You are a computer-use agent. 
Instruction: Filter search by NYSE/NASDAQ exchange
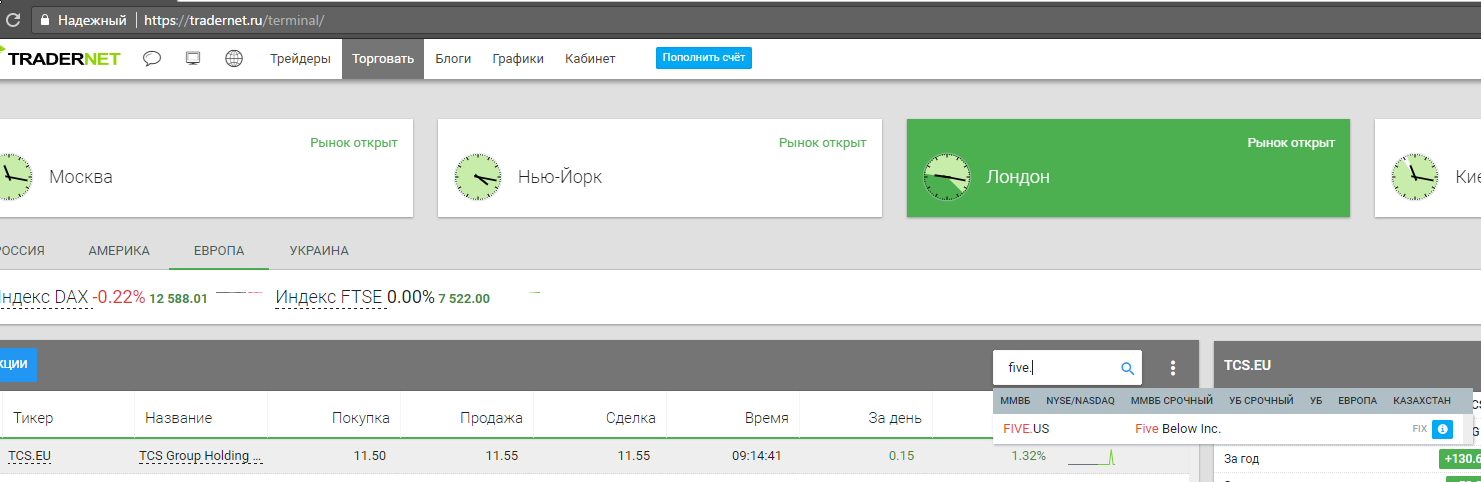[1080, 400]
